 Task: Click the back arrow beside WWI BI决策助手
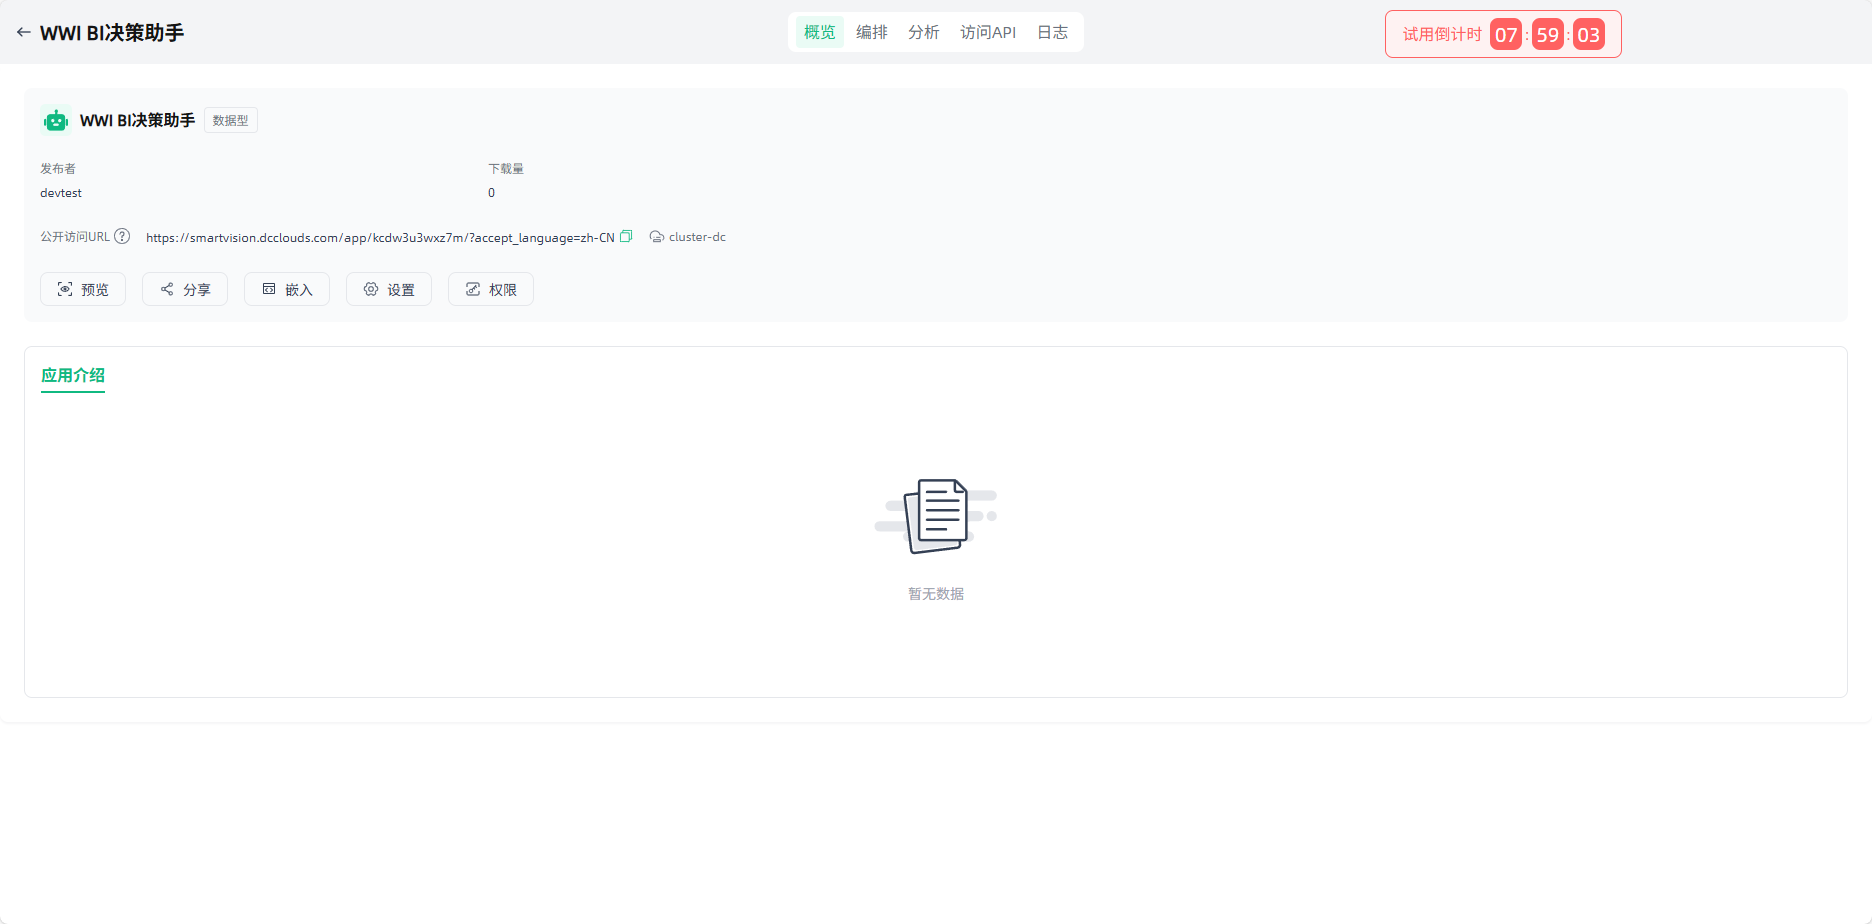(x=23, y=32)
